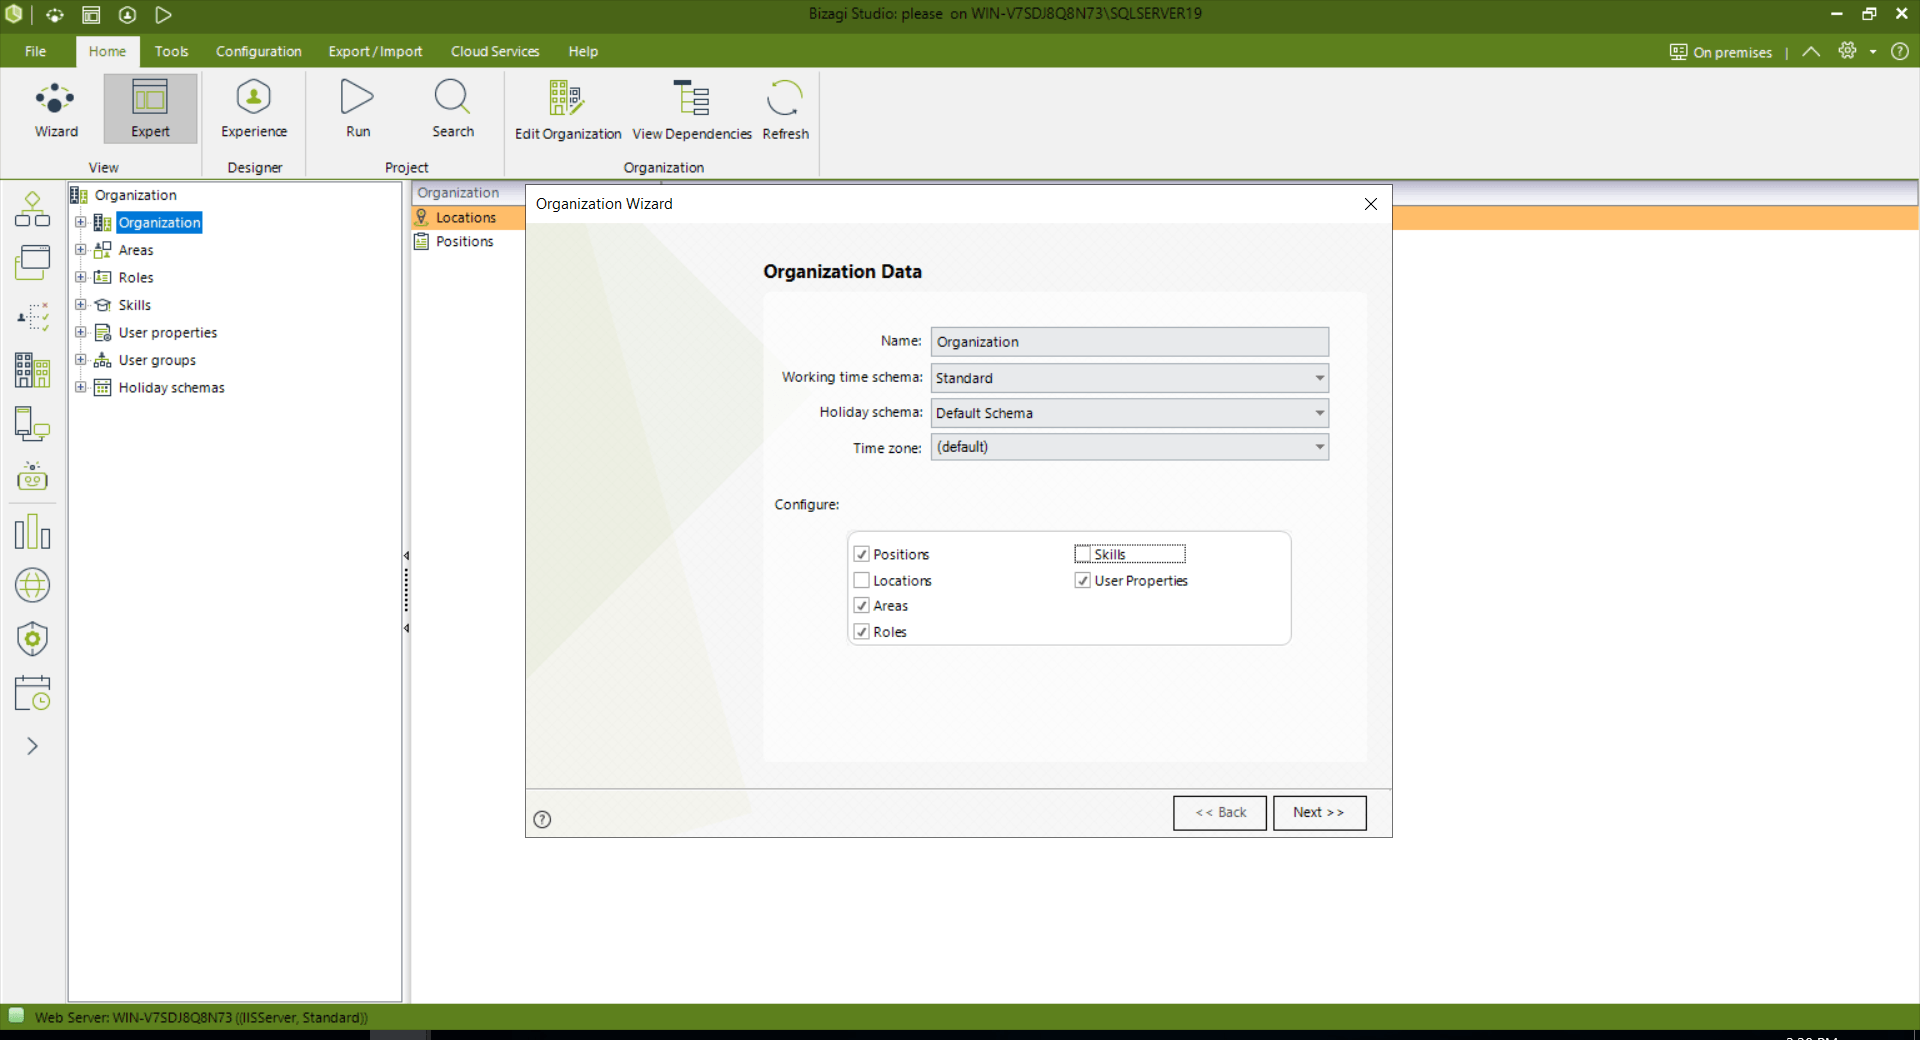Expand the Organization tree node

tap(80, 222)
